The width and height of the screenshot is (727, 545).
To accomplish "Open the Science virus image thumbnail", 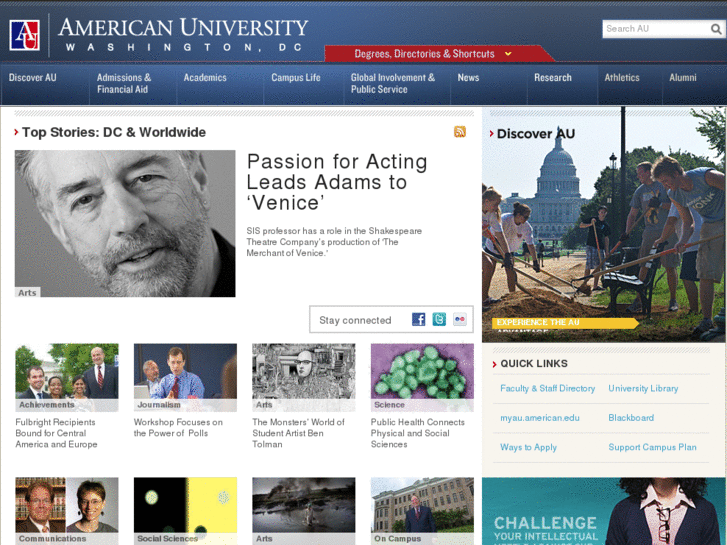I will (x=422, y=378).
